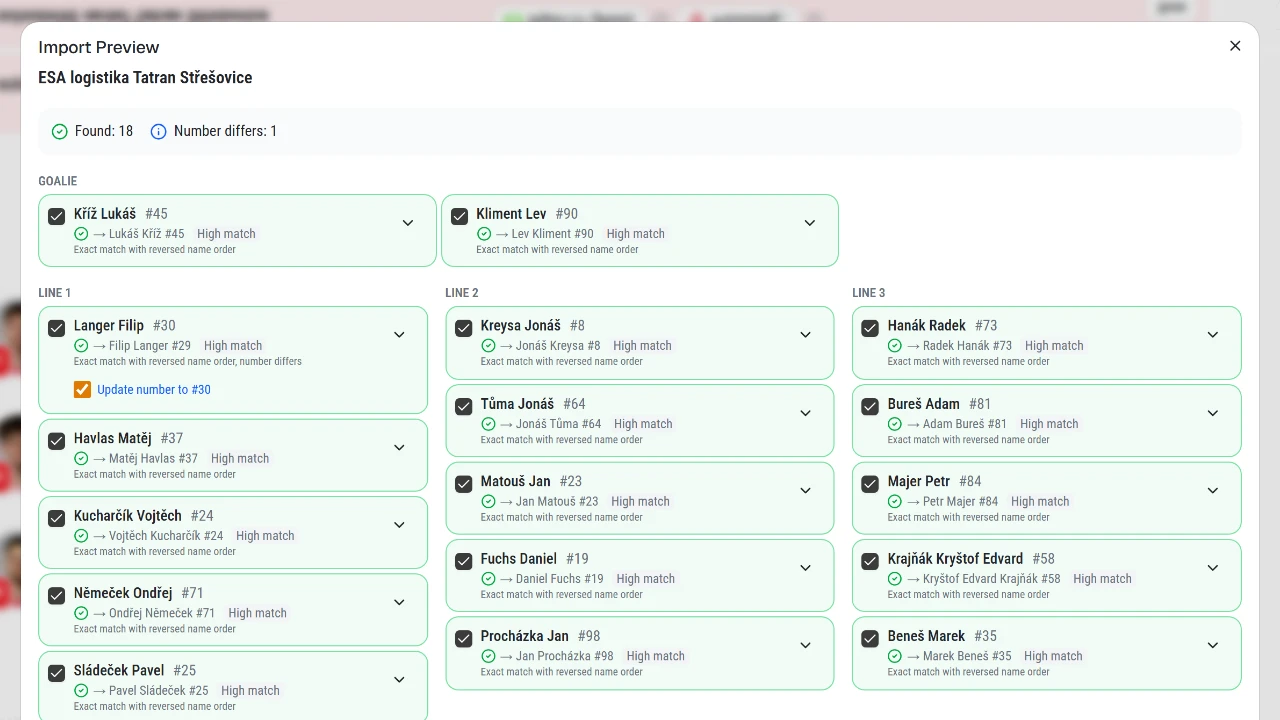This screenshot has width=1280, height=720.
Task: Expand the Němeček Ondřej card chevron
Action: click(399, 602)
